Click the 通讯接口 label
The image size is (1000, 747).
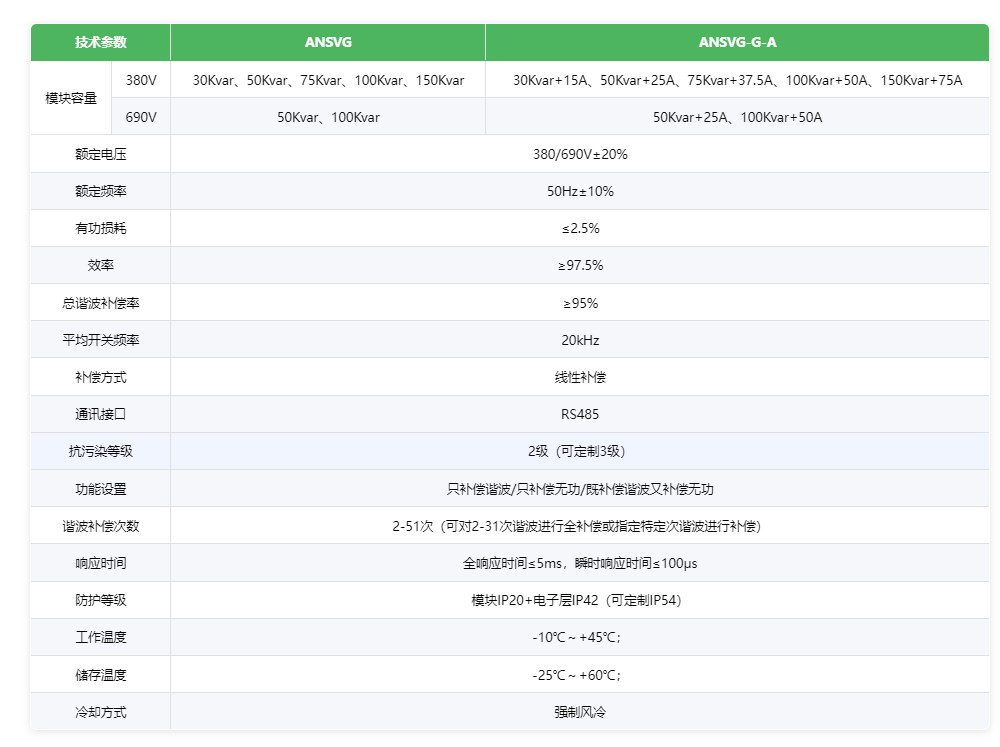point(101,414)
